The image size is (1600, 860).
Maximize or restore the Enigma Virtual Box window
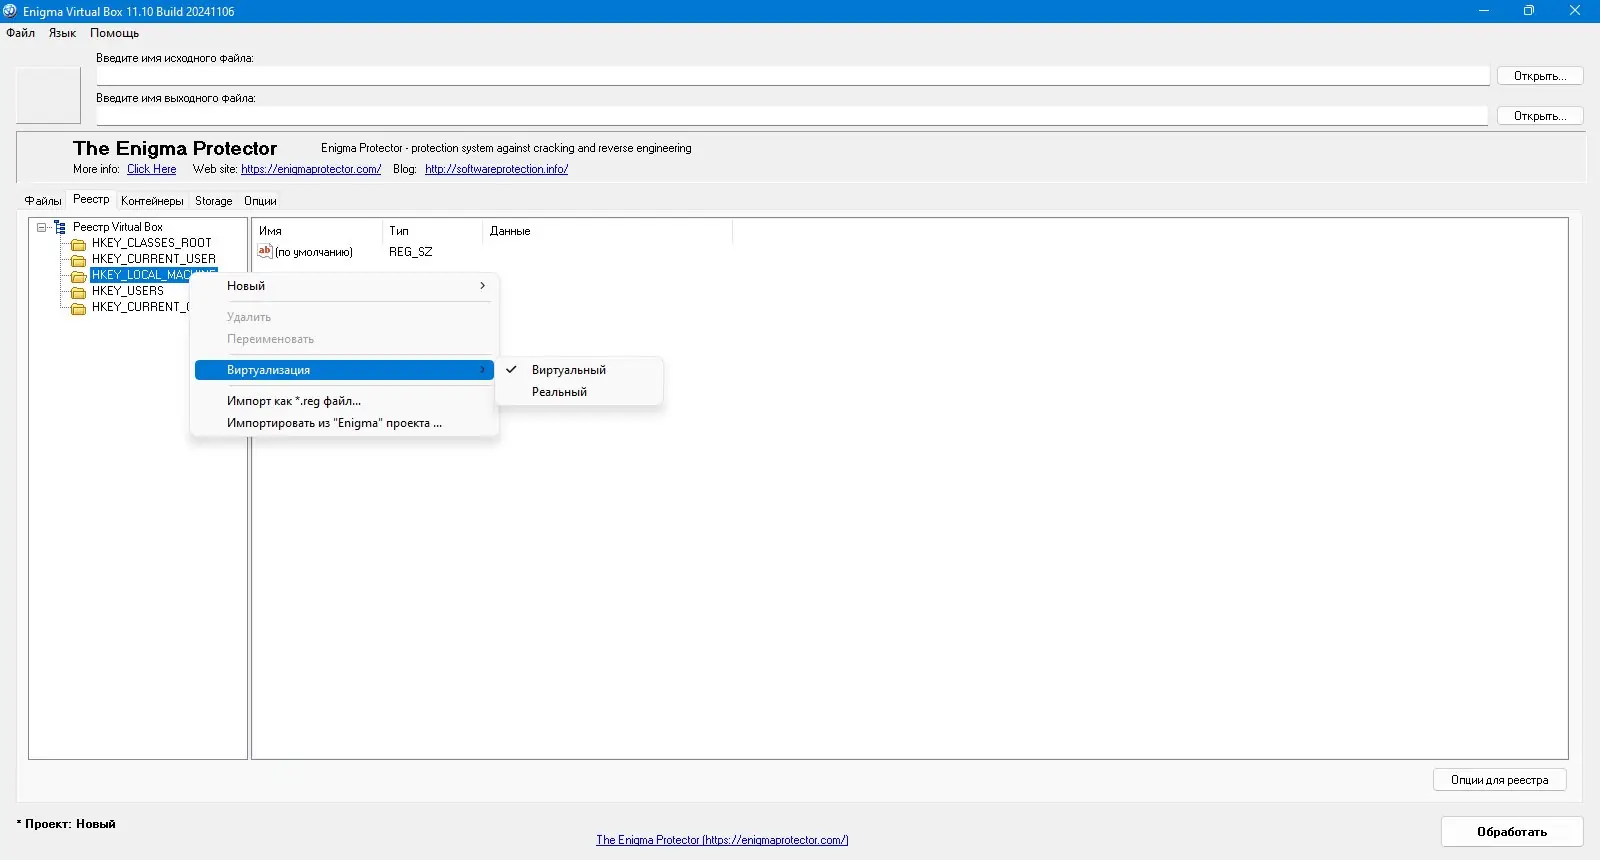1529,11
